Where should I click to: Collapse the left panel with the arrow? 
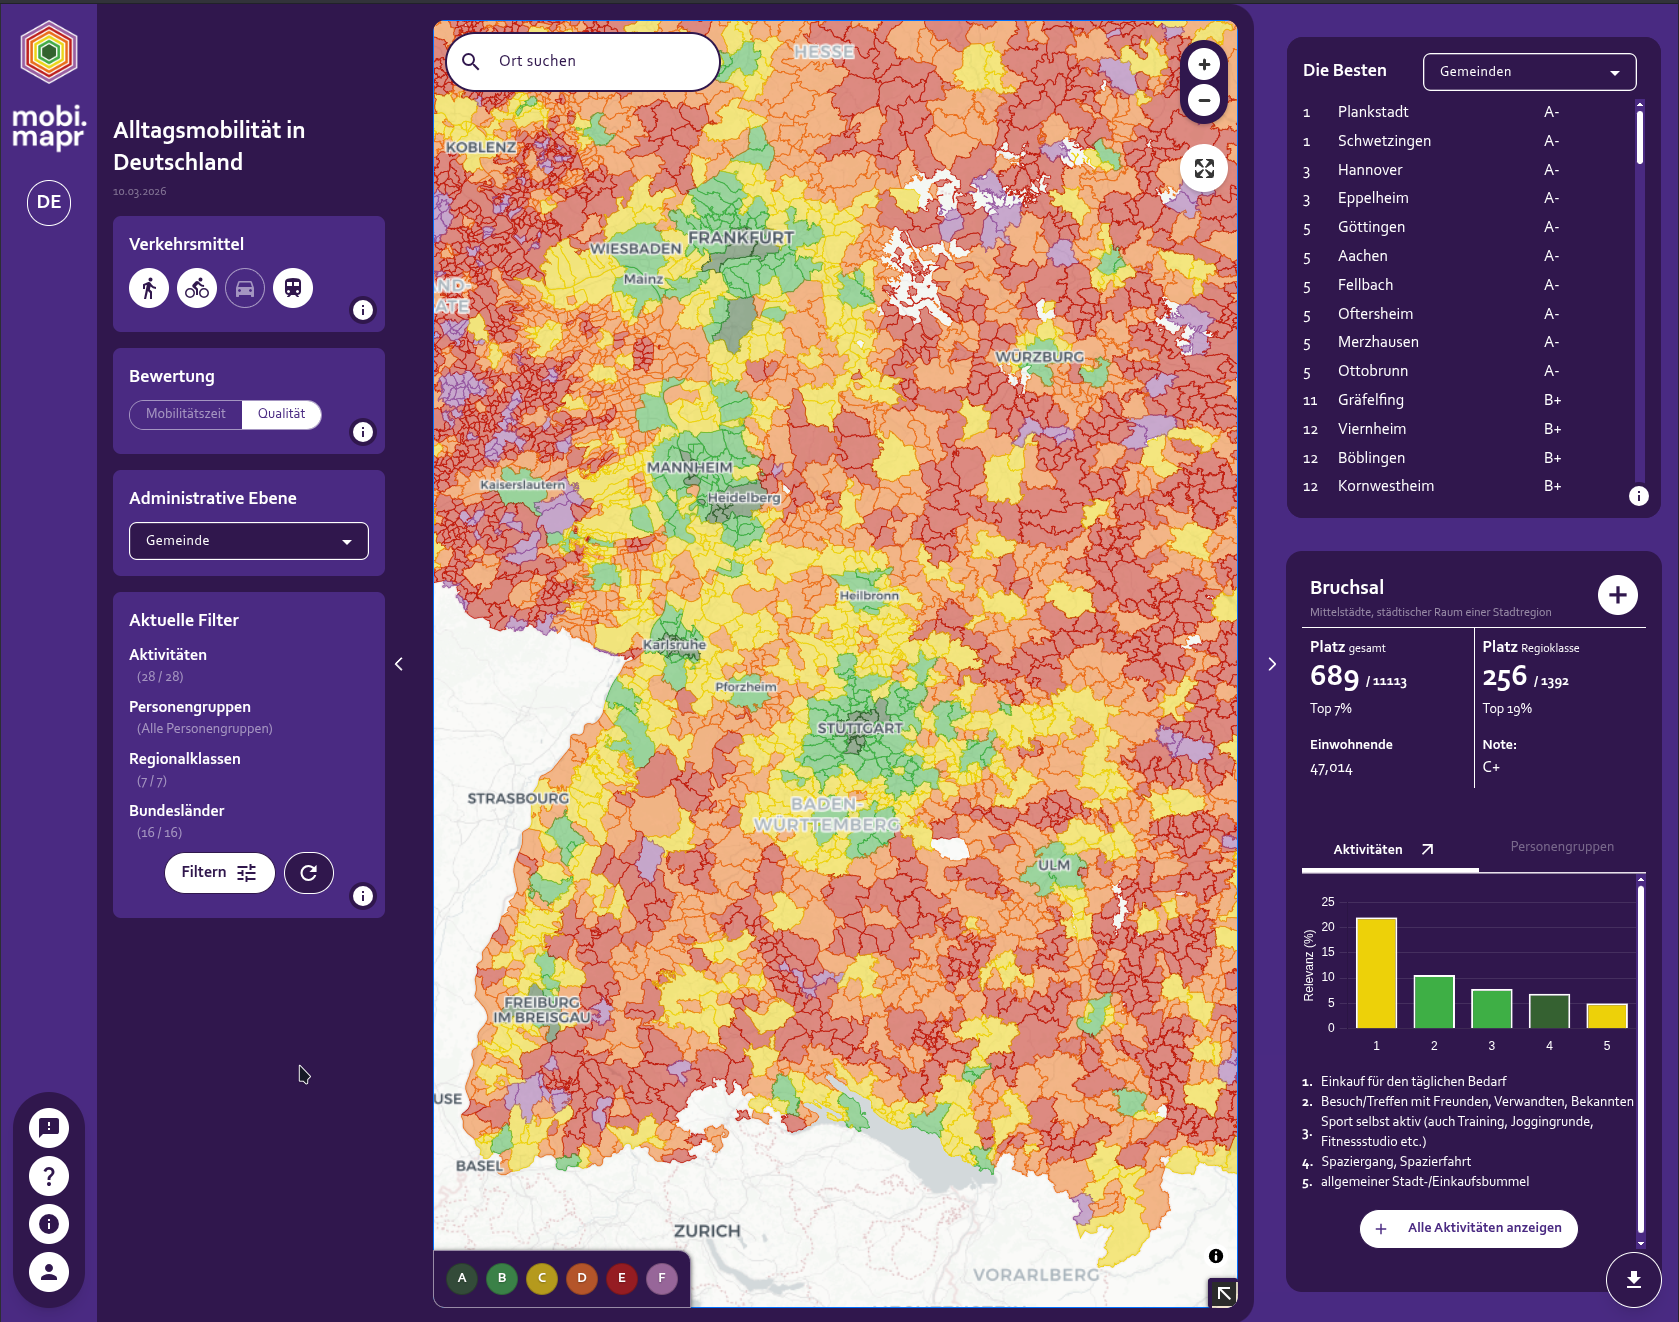point(399,664)
